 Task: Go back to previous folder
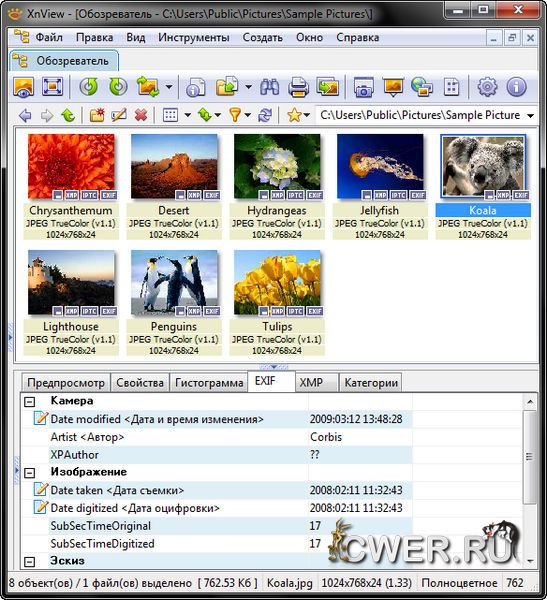coord(25,115)
